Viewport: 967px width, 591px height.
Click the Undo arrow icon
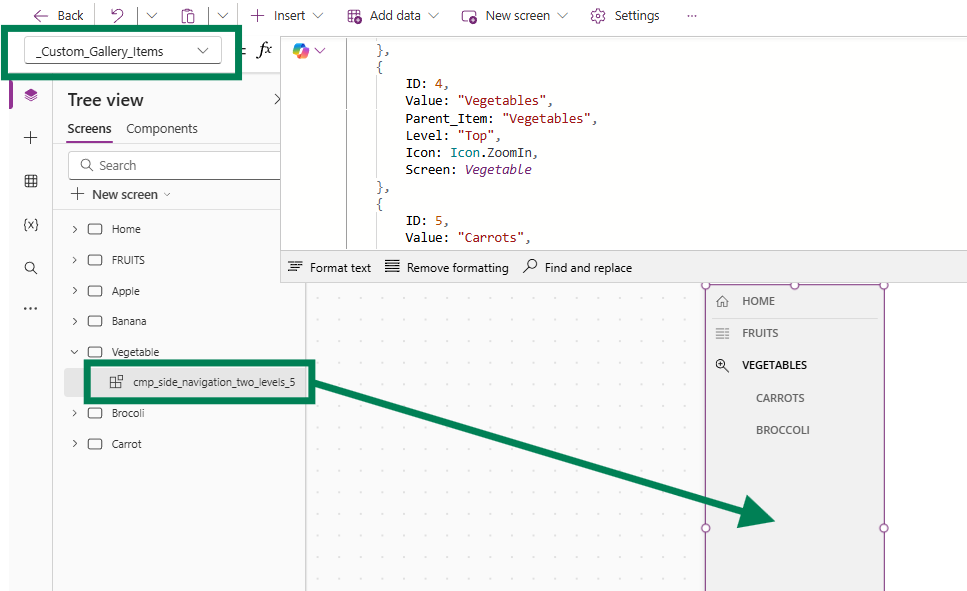click(x=117, y=16)
